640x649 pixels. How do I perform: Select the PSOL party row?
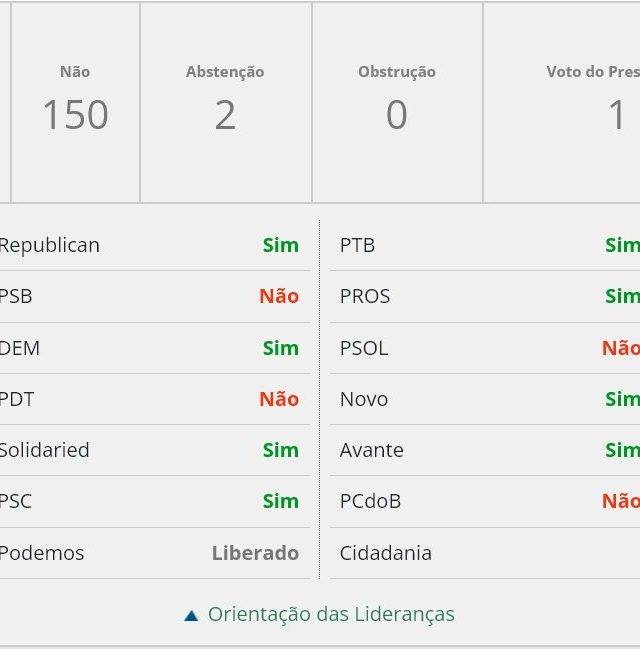[487, 348]
